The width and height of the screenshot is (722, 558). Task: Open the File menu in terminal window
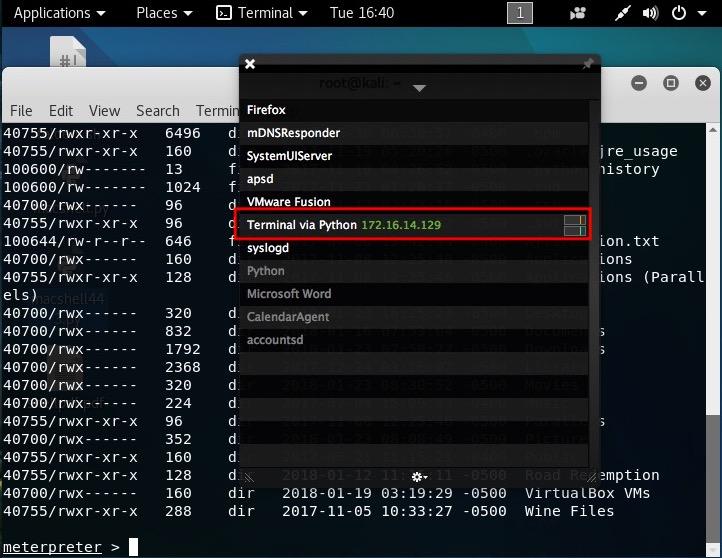coord(21,111)
